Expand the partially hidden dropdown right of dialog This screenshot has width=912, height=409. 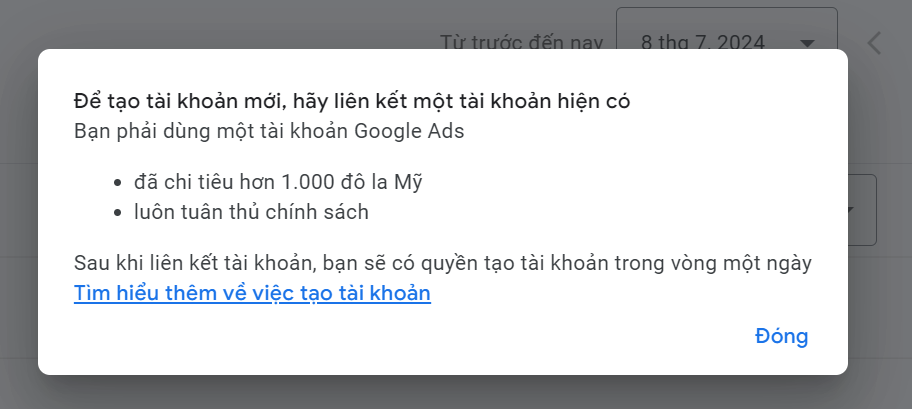point(861,210)
